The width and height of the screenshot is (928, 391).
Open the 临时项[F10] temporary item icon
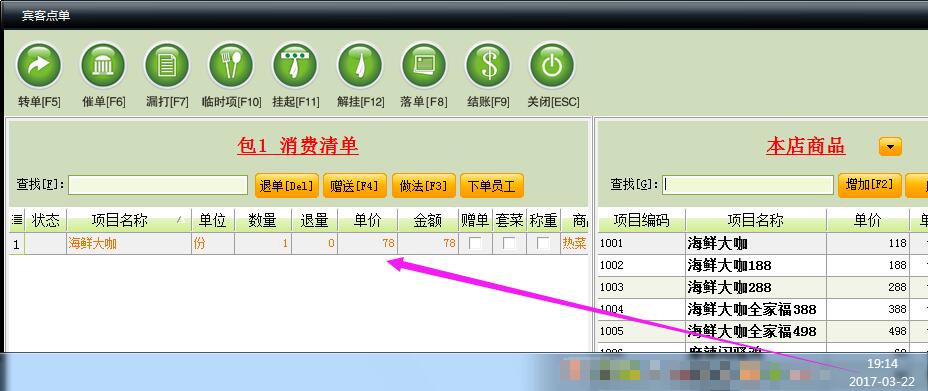click(x=231, y=65)
